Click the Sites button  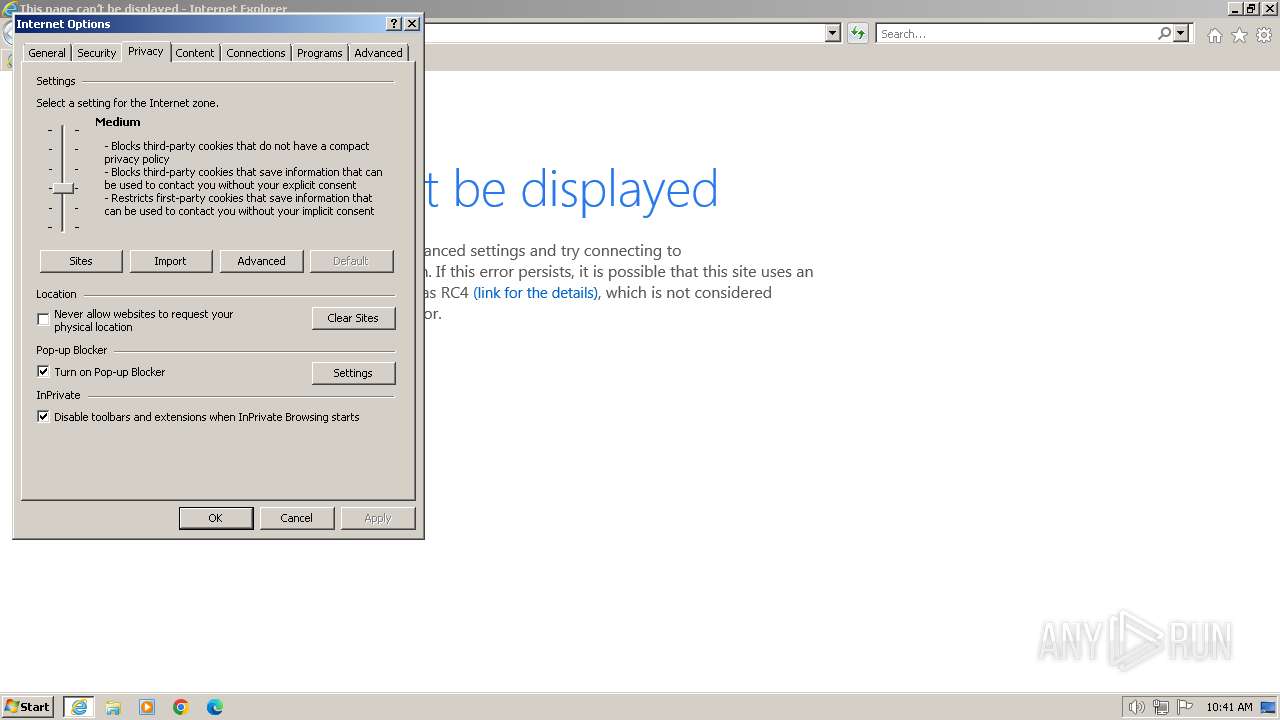(81, 261)
